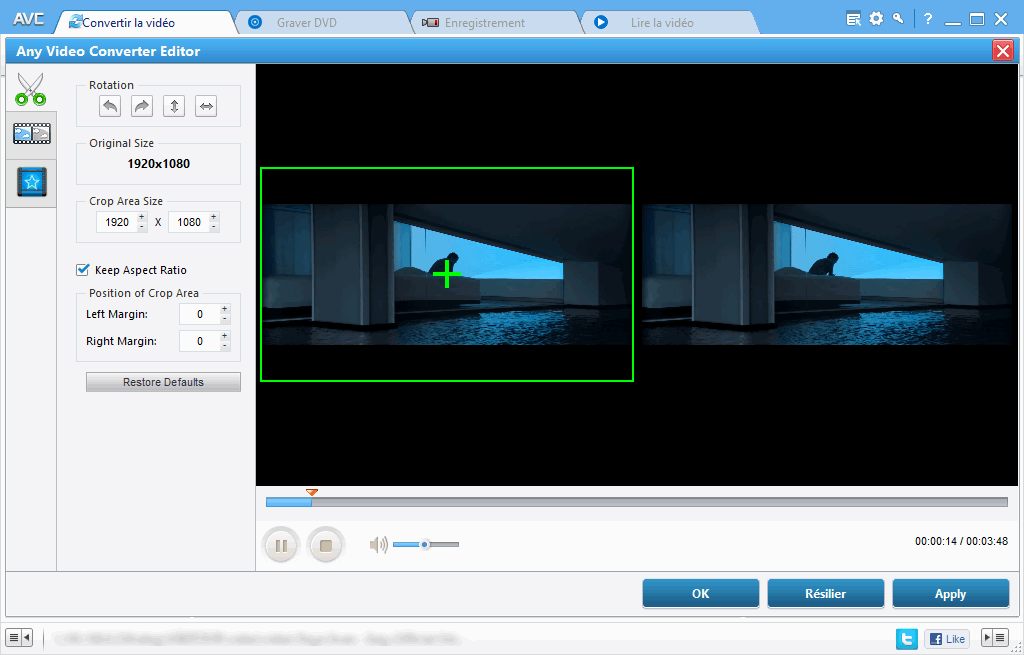Click Restore Defaults button

(x=163, y=382)
